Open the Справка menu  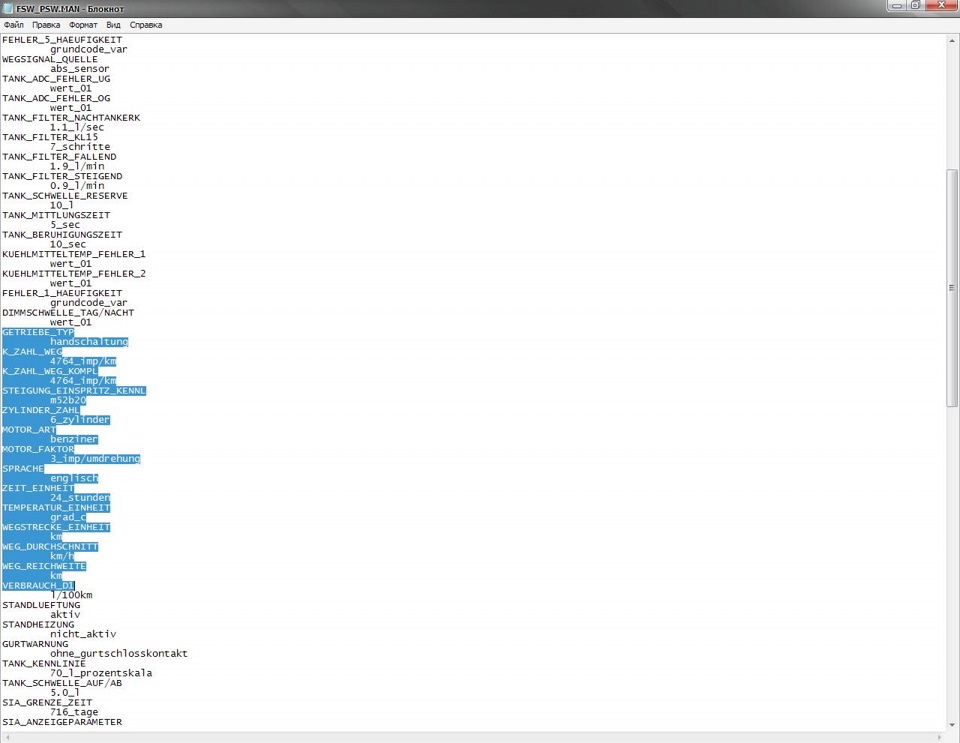point(146,25)
